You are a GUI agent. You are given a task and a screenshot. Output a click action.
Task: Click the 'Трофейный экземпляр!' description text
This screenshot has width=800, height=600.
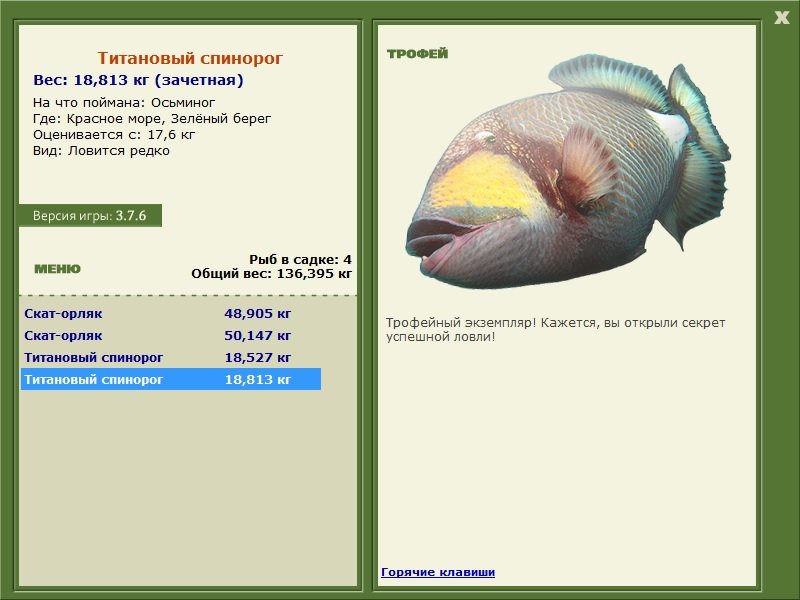(x=555, y=330)
